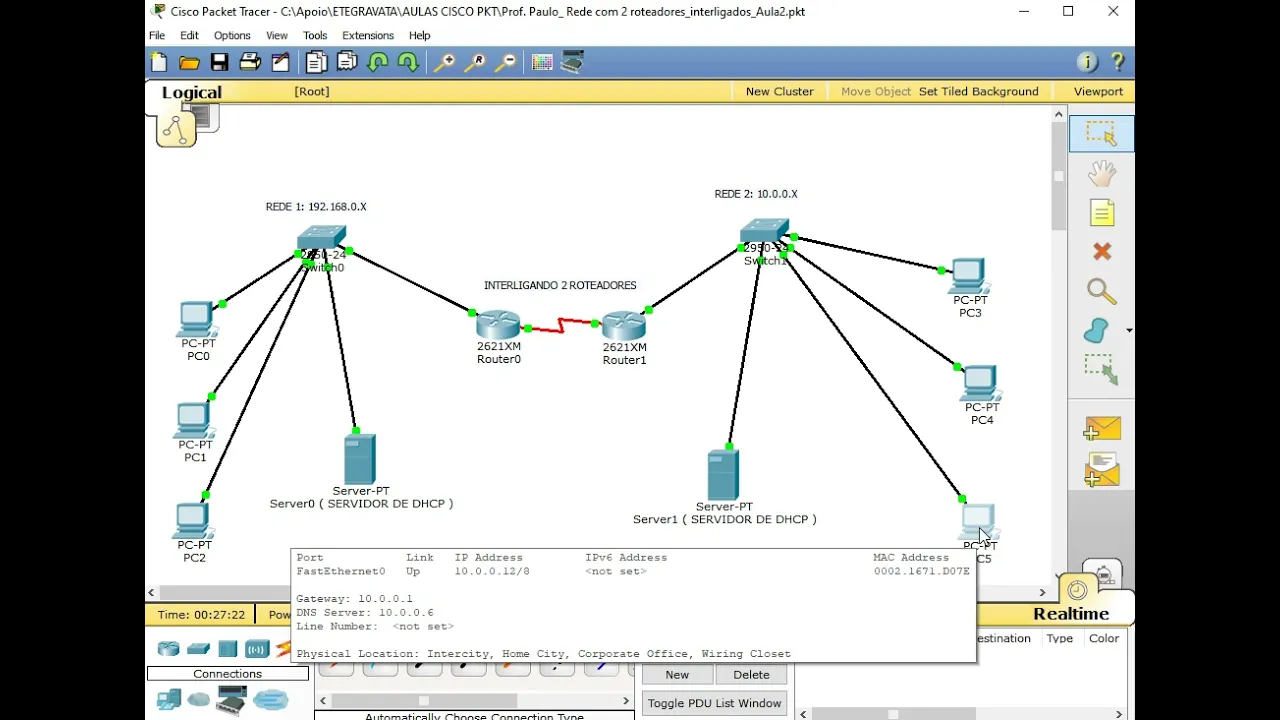The height and width of the screenshot is (720, 1280).
Task: Open a file using the folder icon
Action: [189, 63]
